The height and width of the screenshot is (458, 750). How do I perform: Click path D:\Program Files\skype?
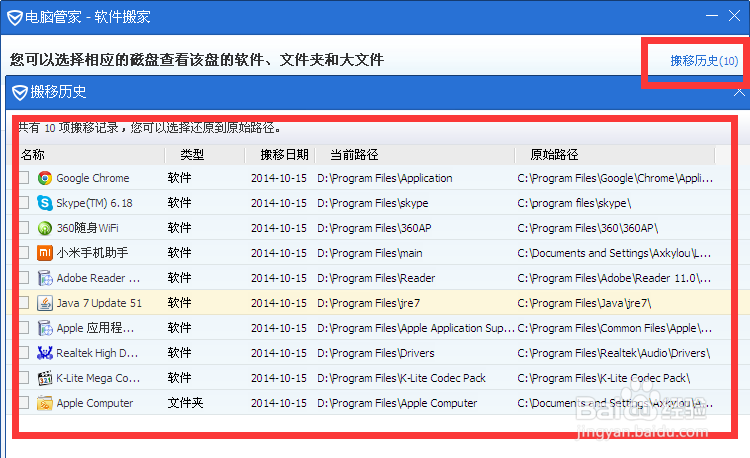click(373, 203)
